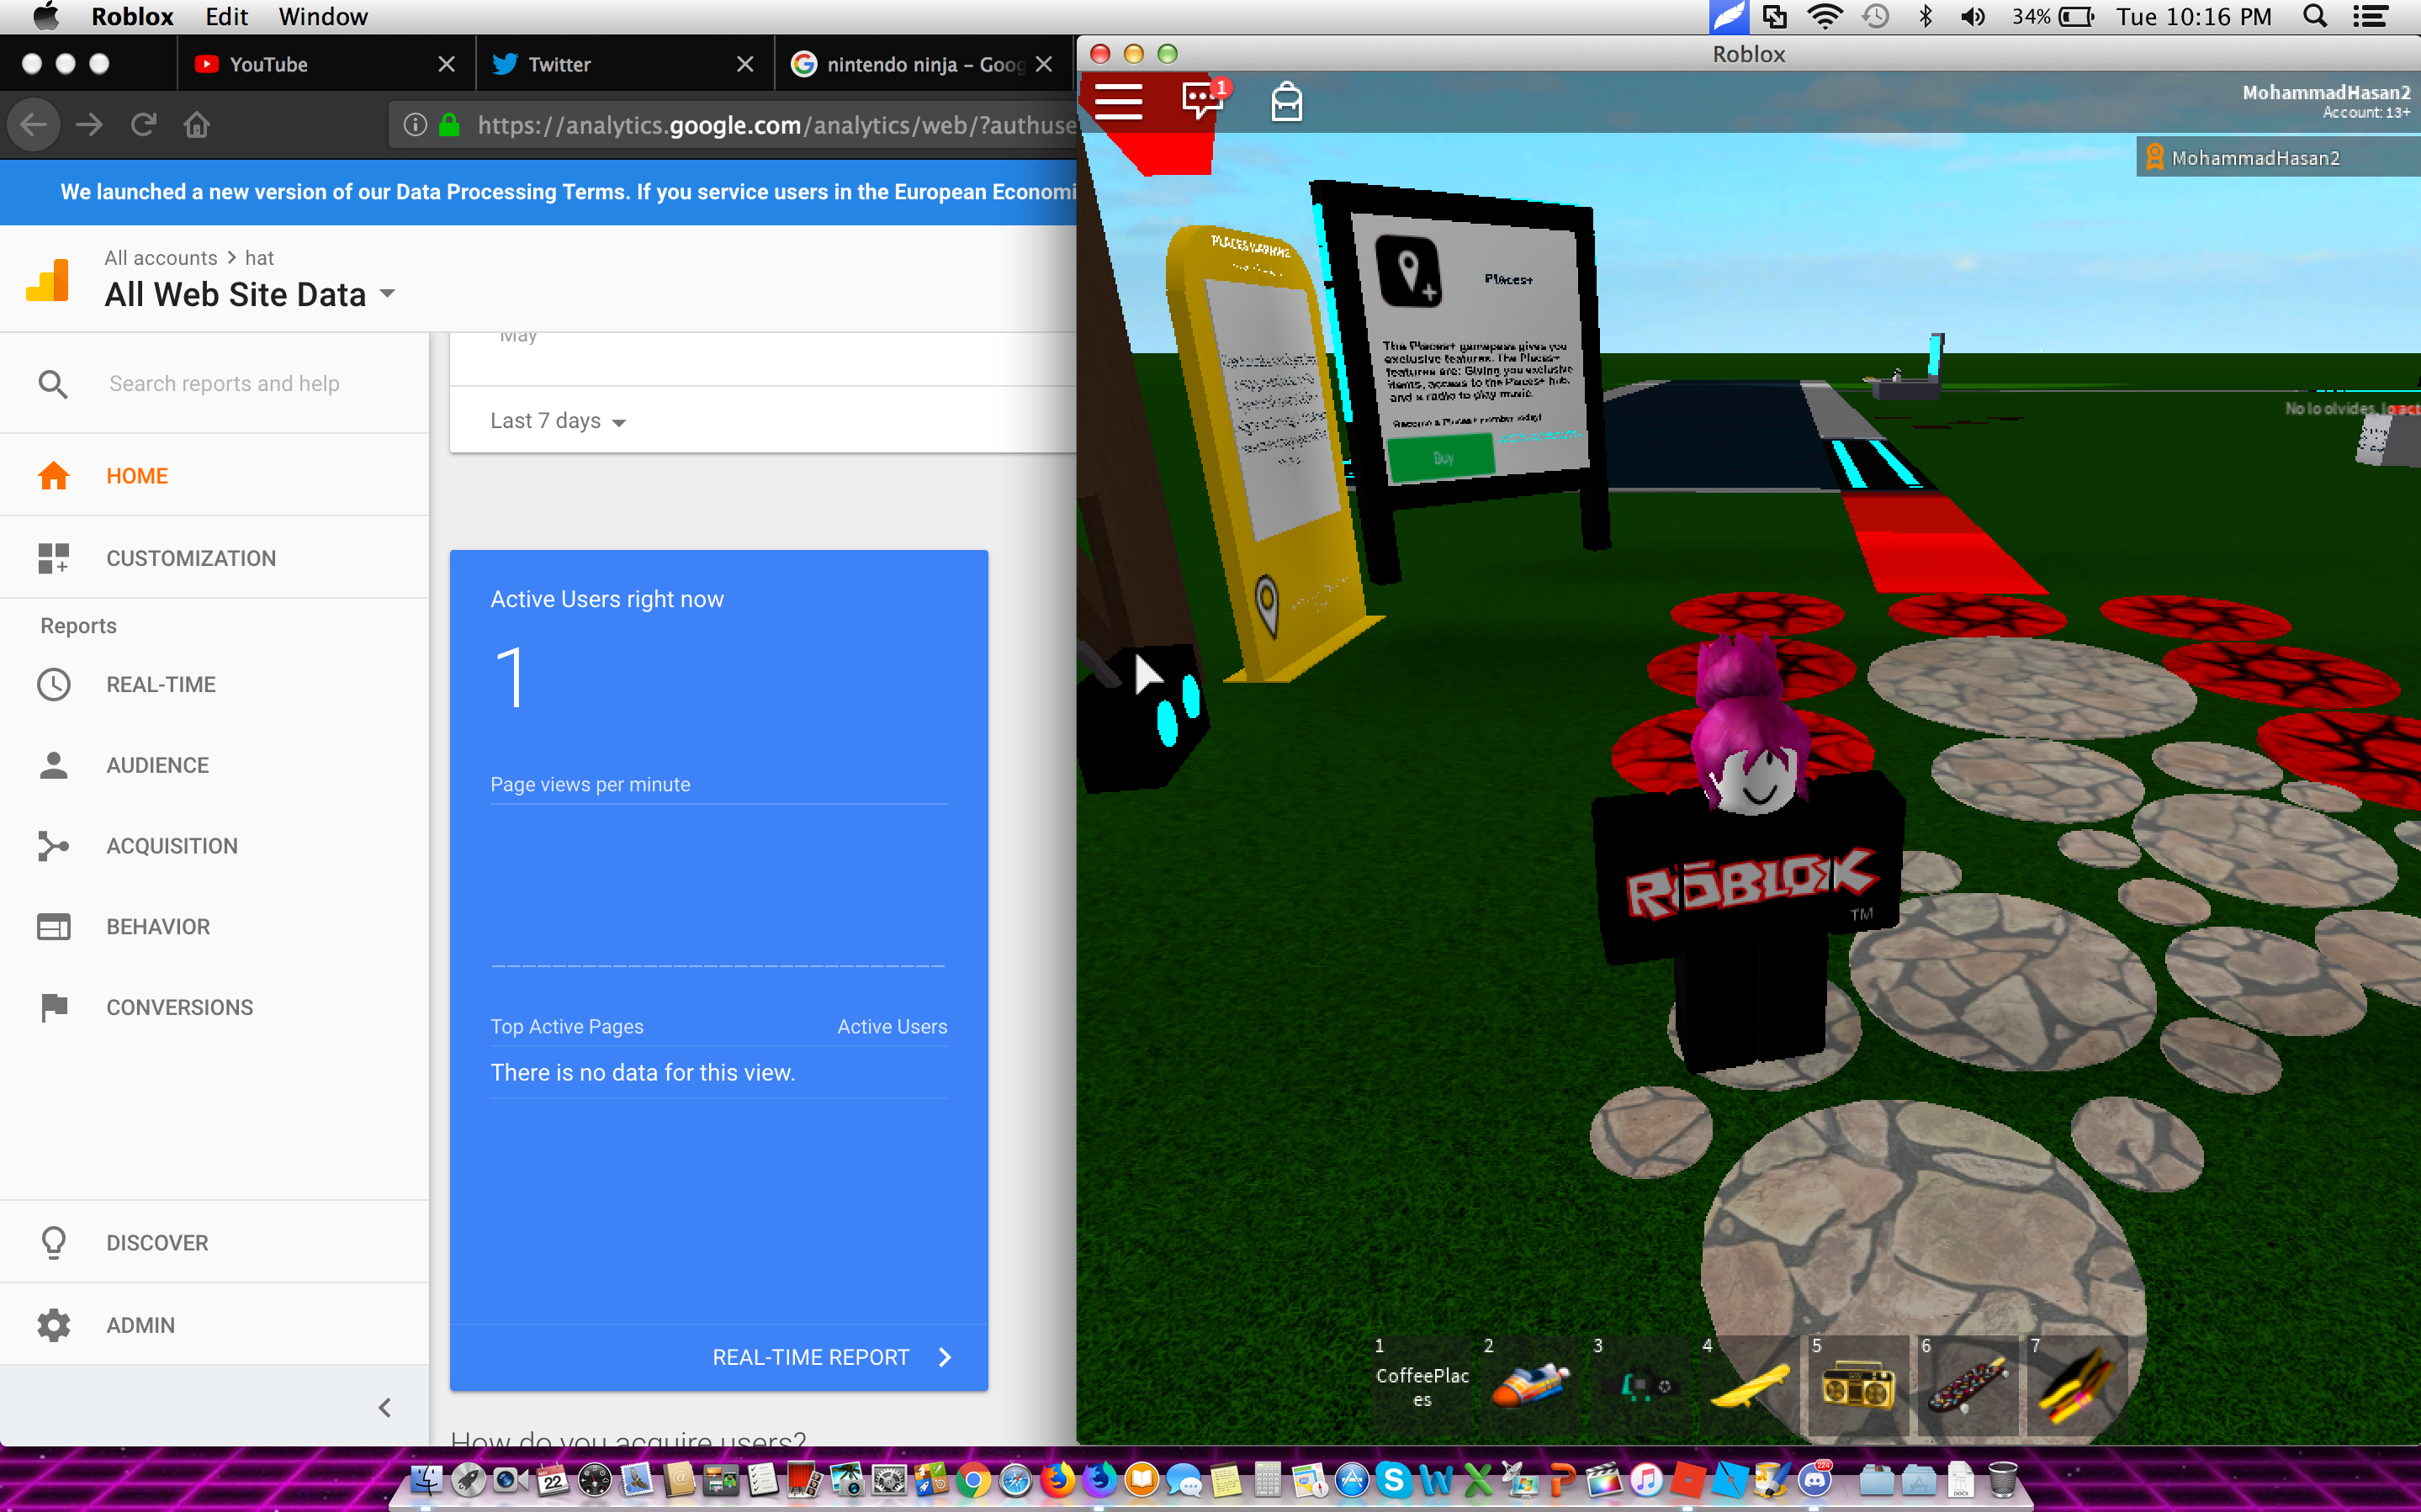Click the CONVERSIONS icon in left sidebar
This screenshot has height=1512, width=2421.
52,1005
